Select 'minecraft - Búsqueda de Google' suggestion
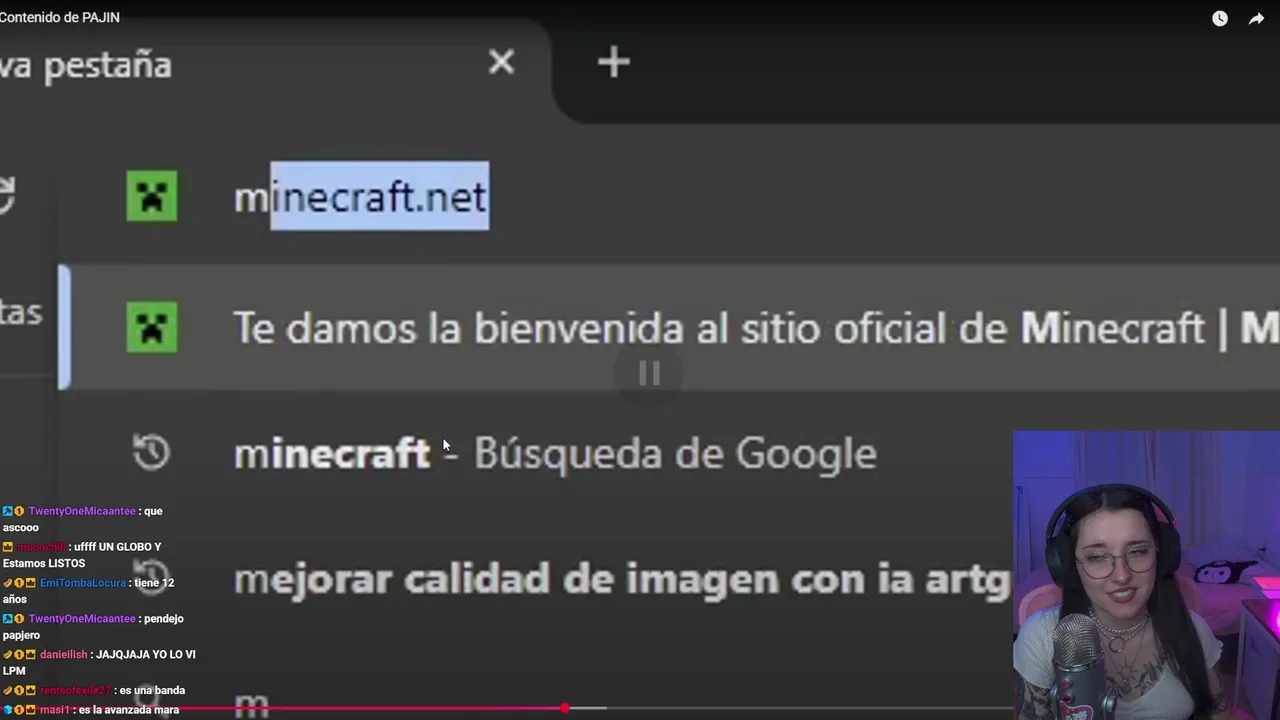1280x720 pixels. (555, 453)
